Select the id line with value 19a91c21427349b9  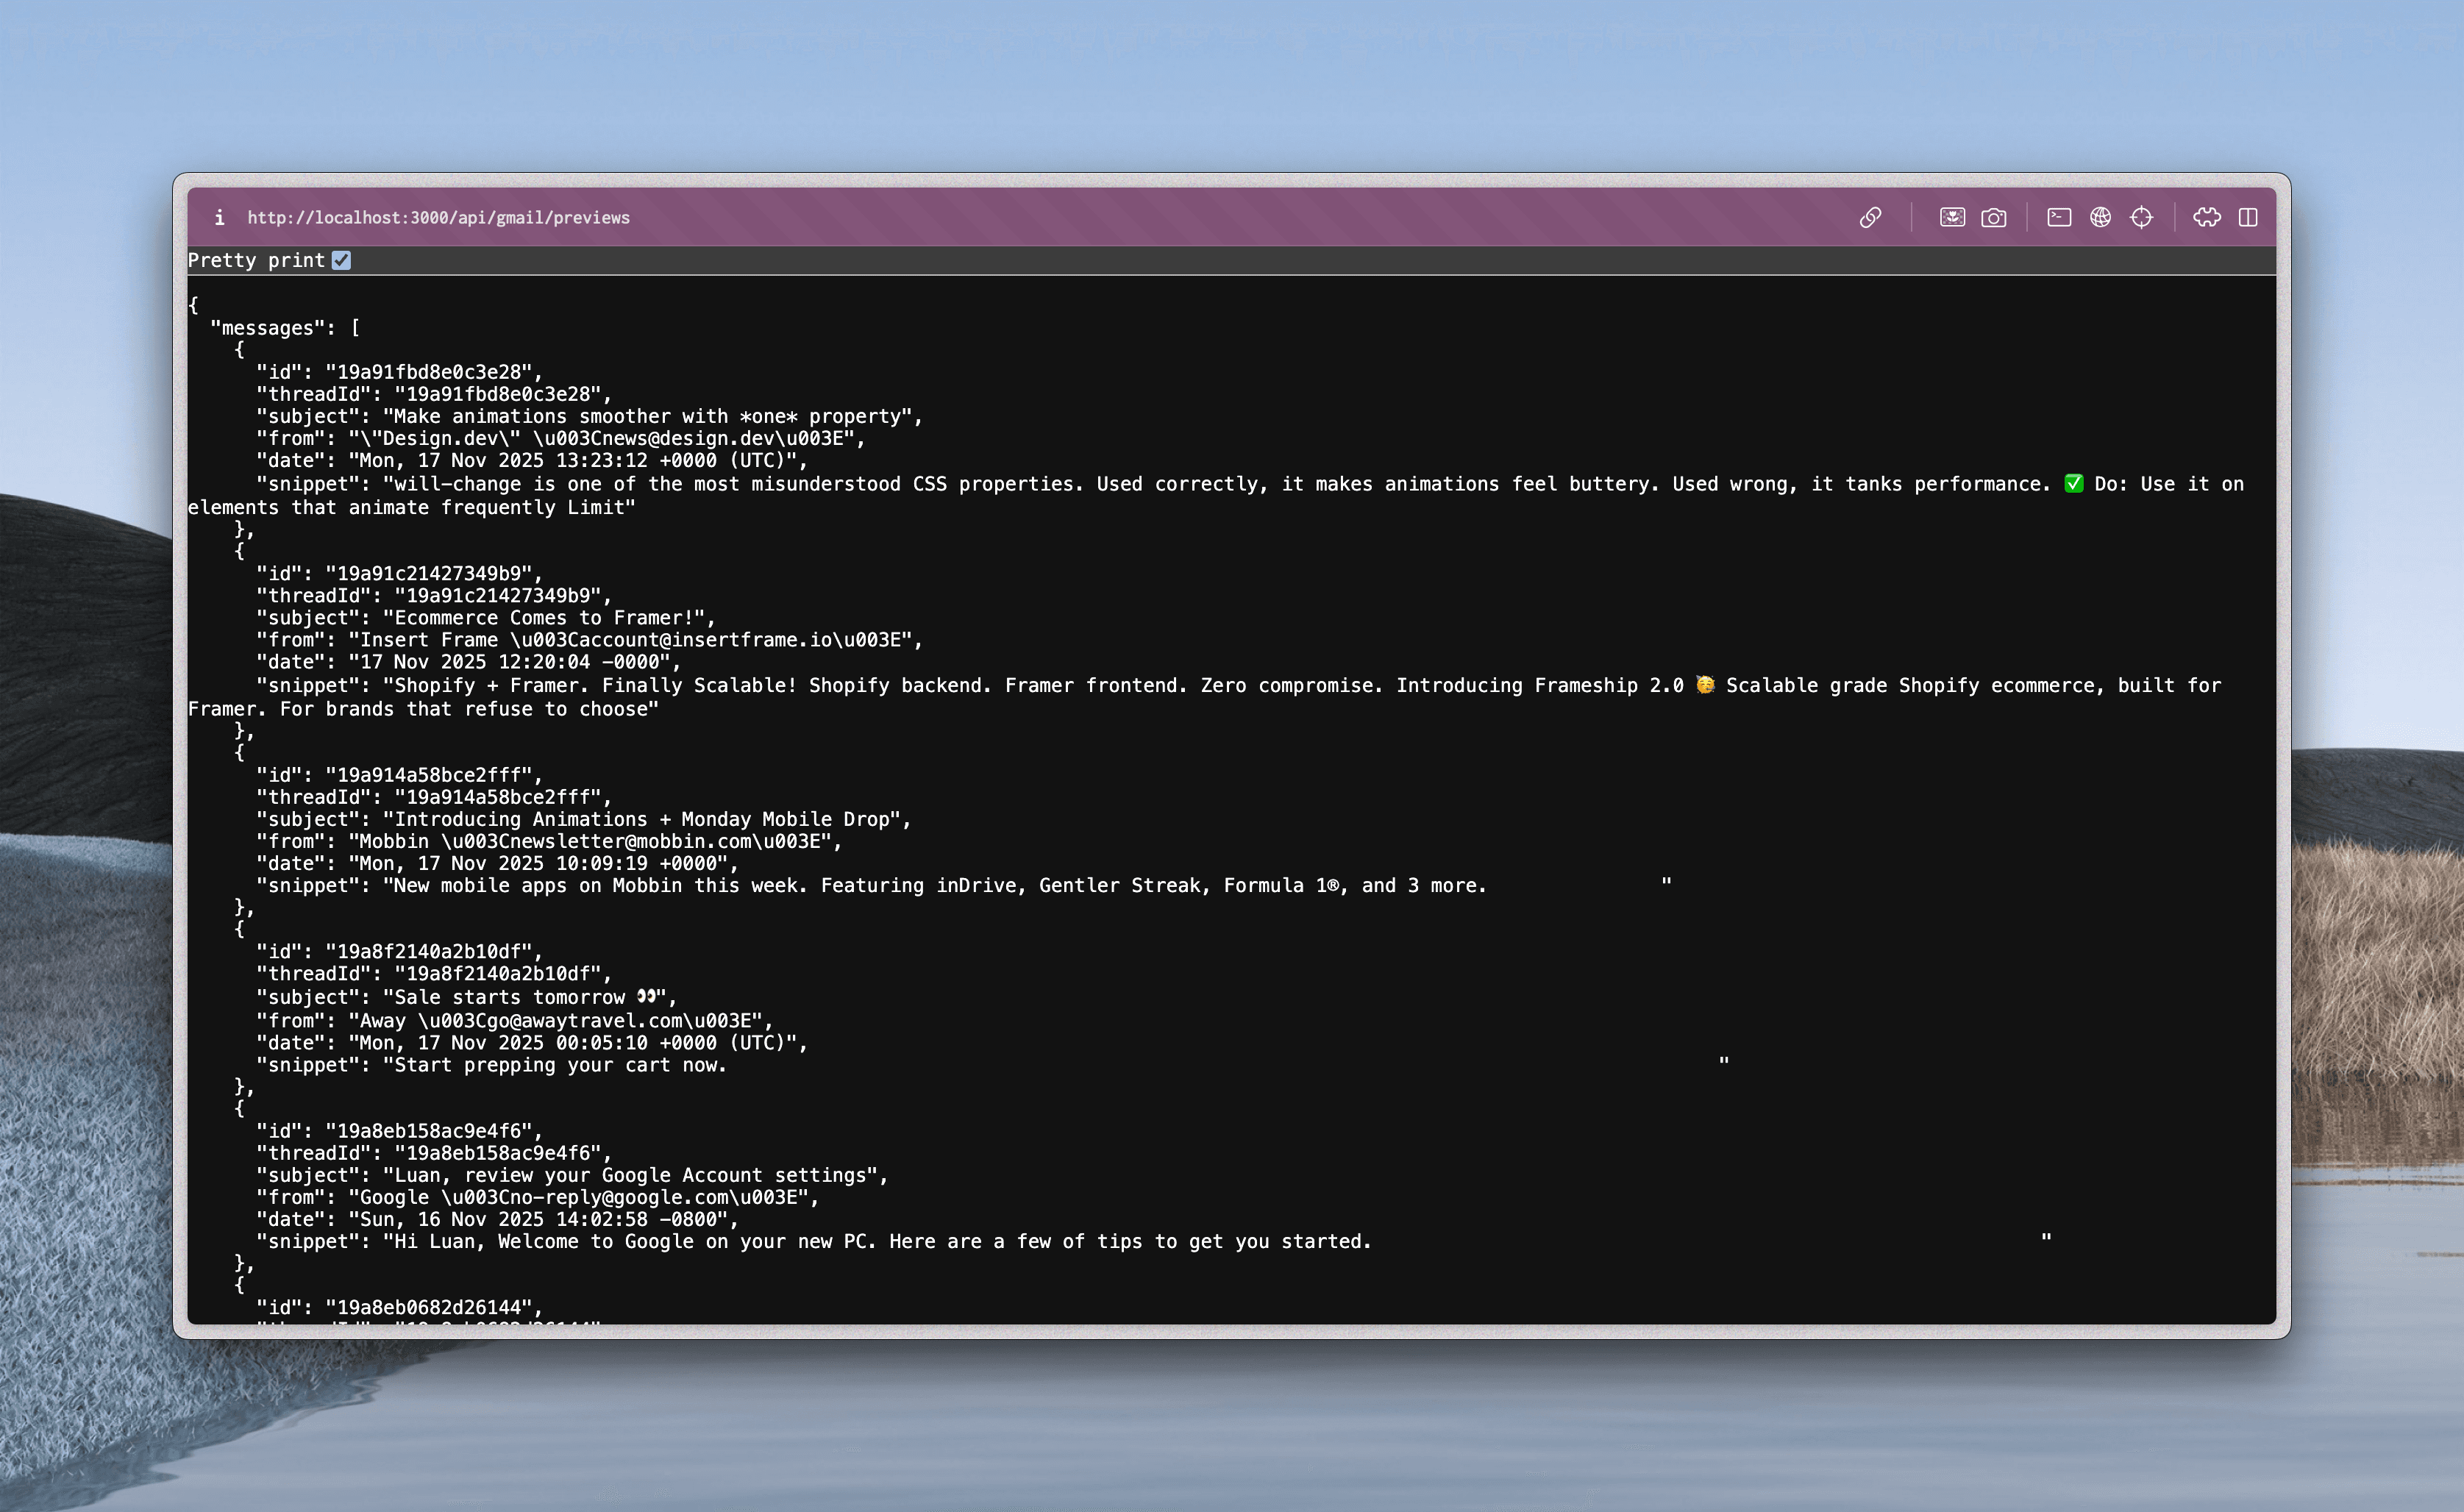pos(399,573)
